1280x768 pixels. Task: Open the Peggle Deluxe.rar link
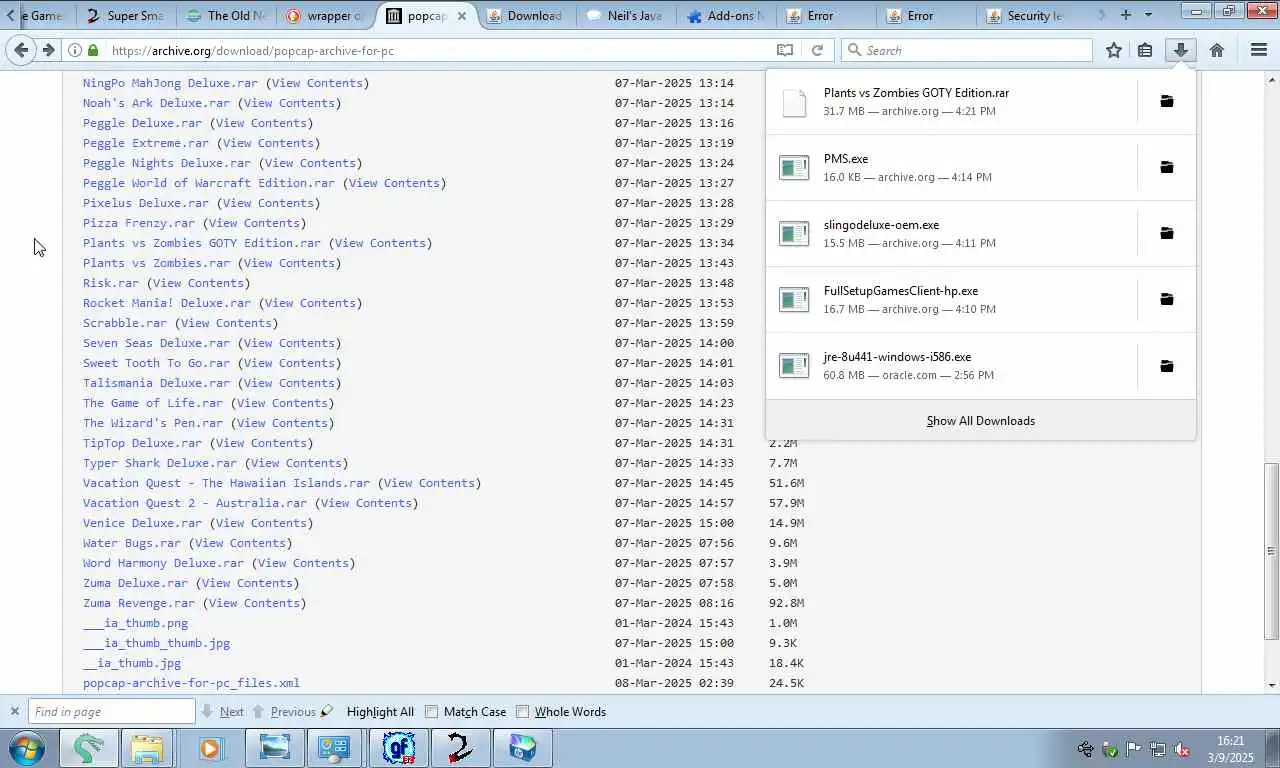[x=142, y=123]
